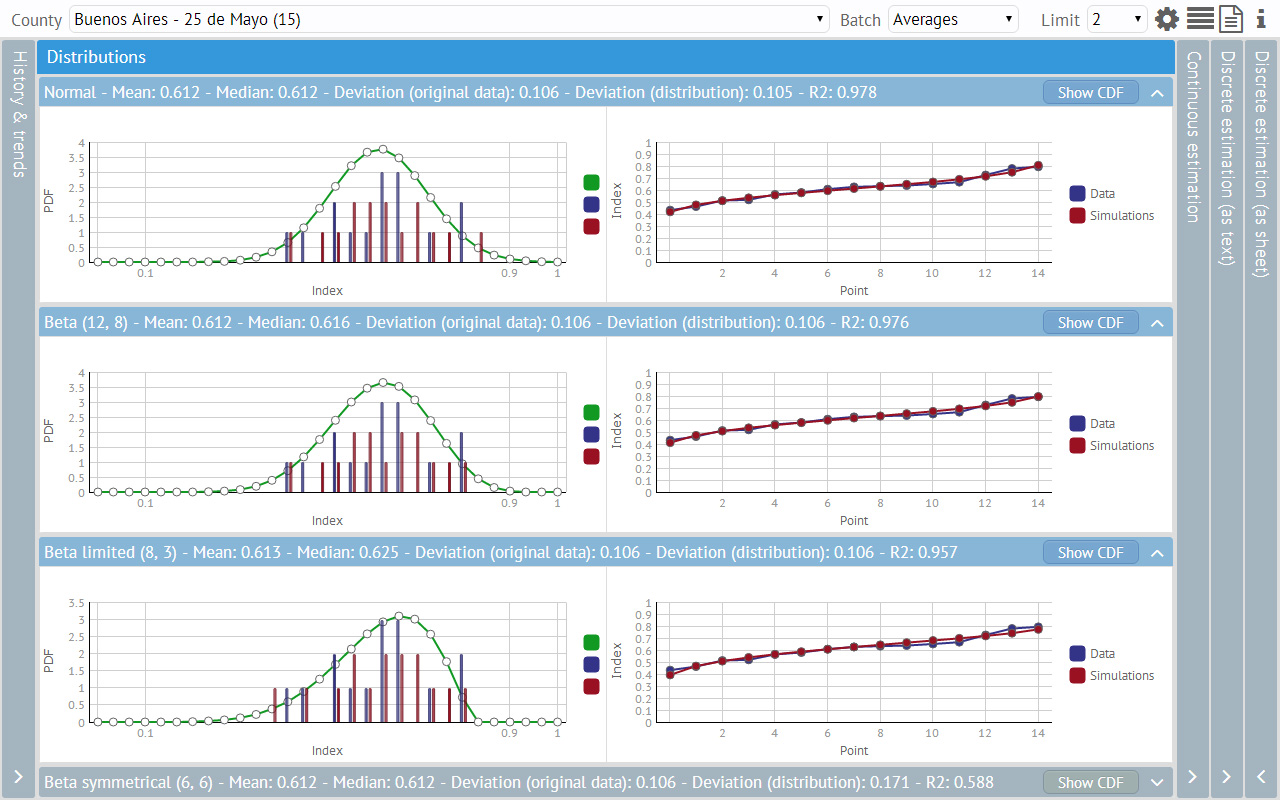This screenshot has width=1280, height=800.
Task: Show CDF for Normal distribution
Action: coord(1091,92)
